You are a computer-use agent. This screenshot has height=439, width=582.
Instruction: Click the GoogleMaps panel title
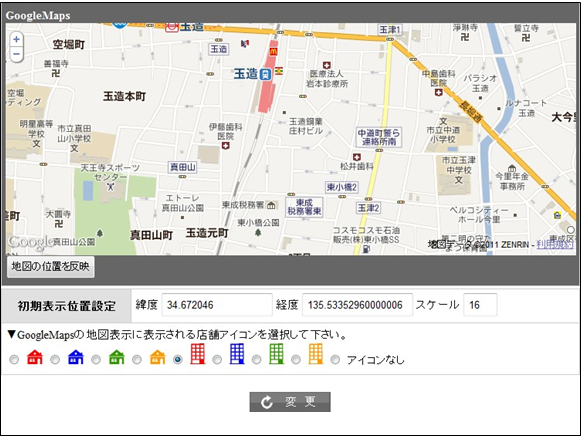pos(37,16)
